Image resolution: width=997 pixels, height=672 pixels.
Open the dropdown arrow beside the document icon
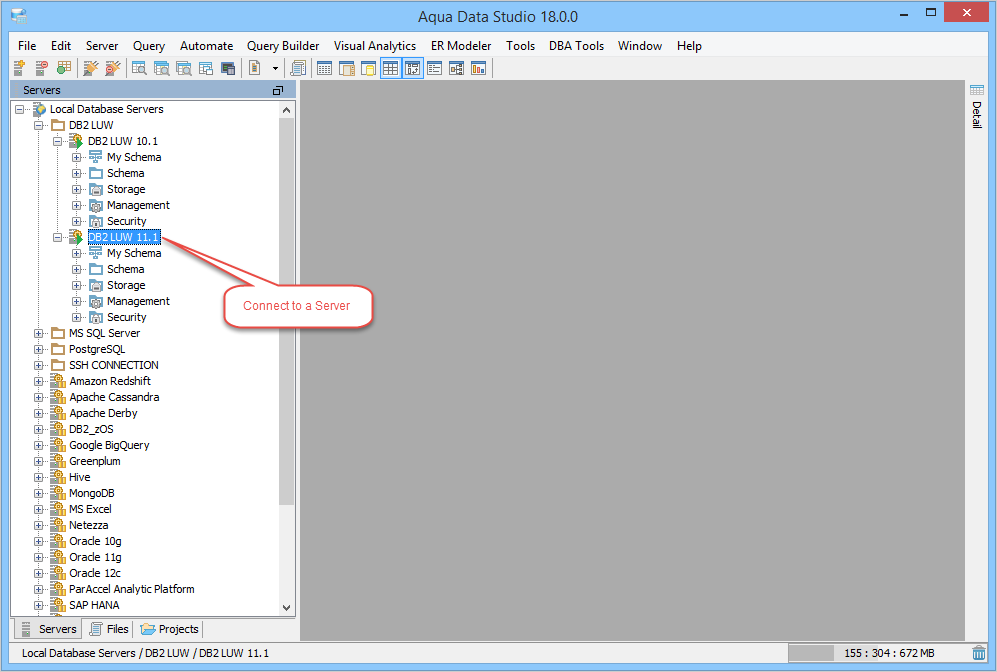pos(275,68)
